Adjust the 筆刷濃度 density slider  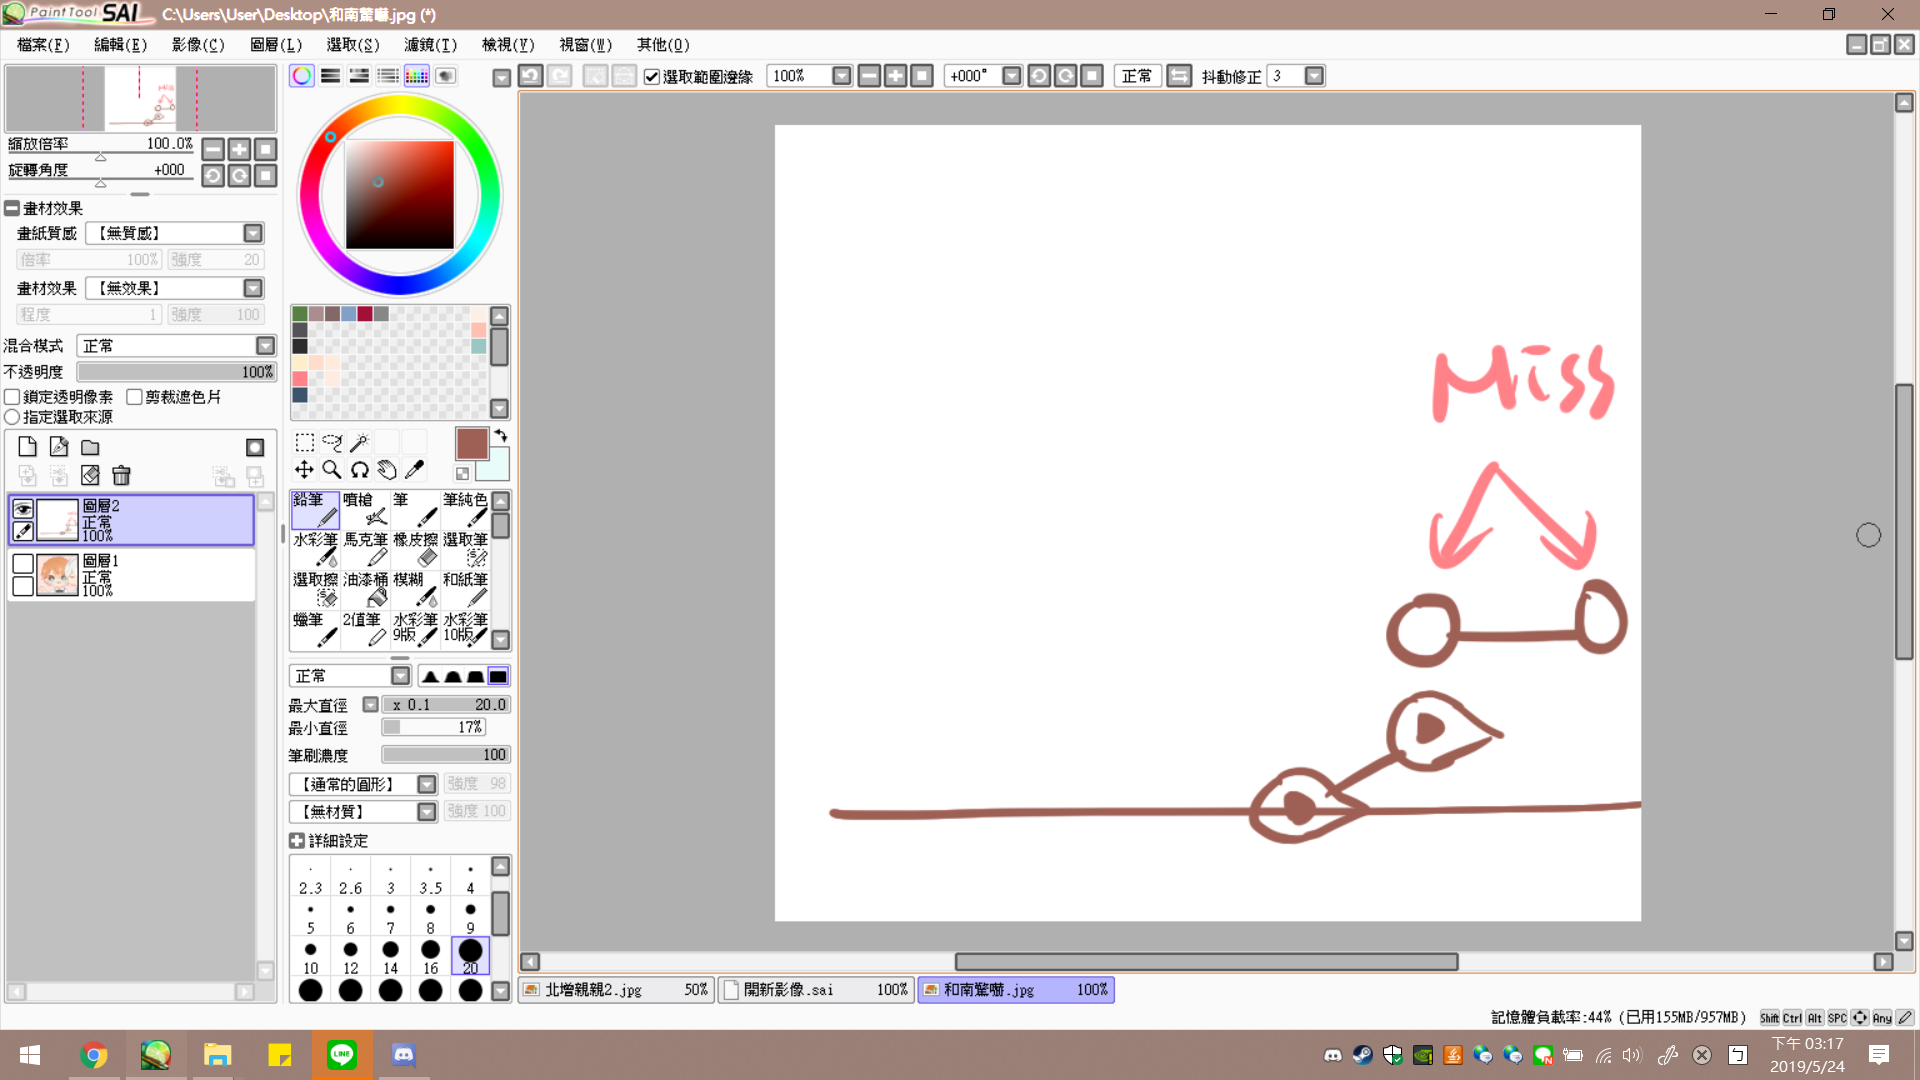[x=446, y=755]
